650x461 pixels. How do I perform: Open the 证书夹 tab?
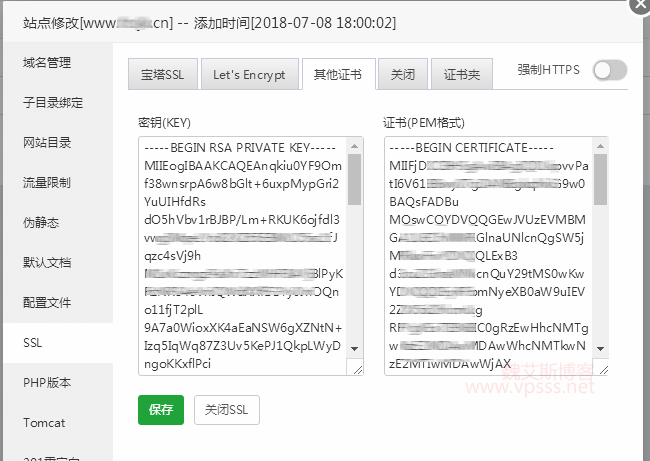coord(461,74)
